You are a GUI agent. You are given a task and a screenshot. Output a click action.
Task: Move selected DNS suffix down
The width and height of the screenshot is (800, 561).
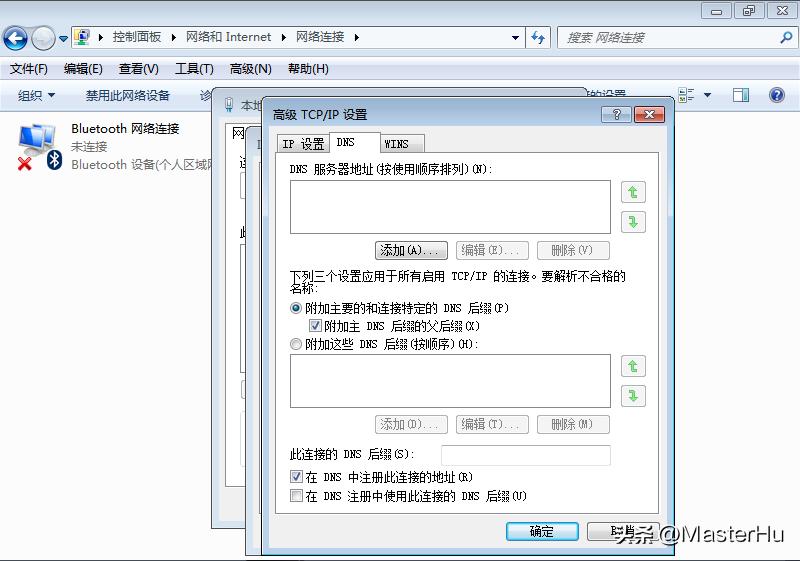point(633,396)
